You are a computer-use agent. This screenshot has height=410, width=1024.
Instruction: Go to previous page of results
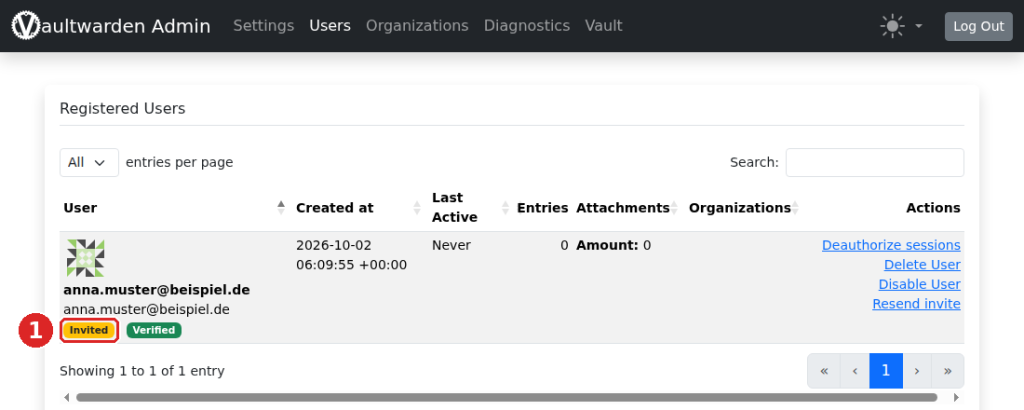coord(855,371)
